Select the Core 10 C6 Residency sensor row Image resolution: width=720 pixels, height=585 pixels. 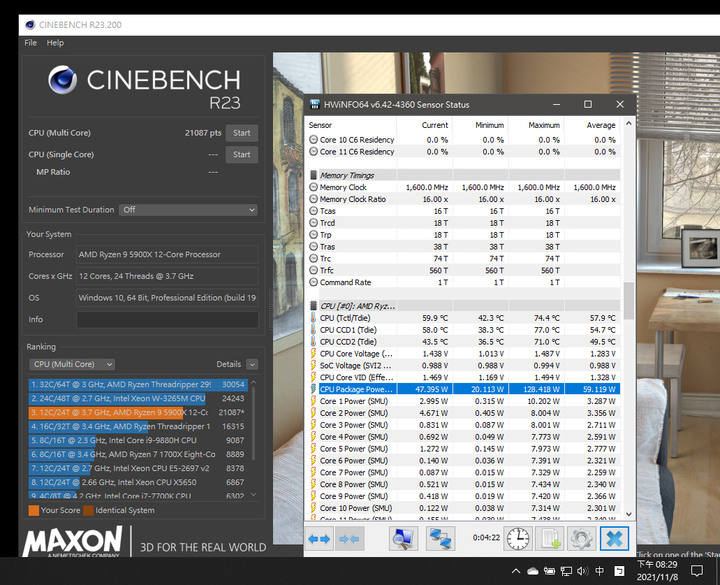click(x=464, y=140)
